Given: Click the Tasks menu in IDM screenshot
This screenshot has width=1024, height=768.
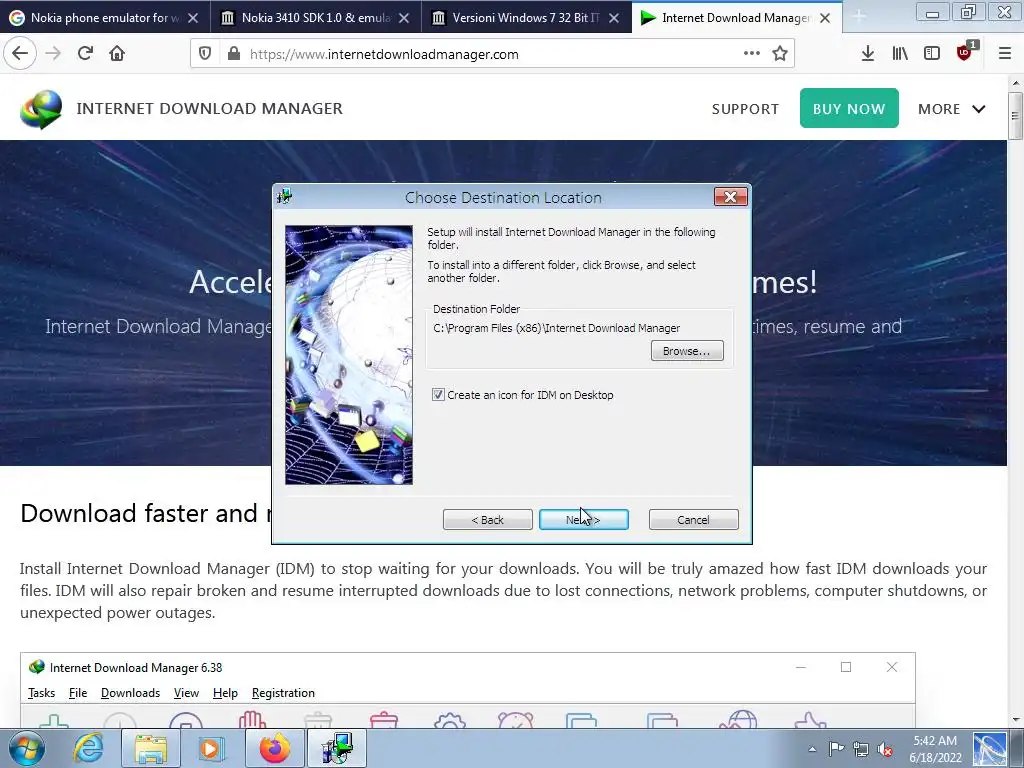Looking at the screenshot, I should pyautogui.click(x=41, y=693).
